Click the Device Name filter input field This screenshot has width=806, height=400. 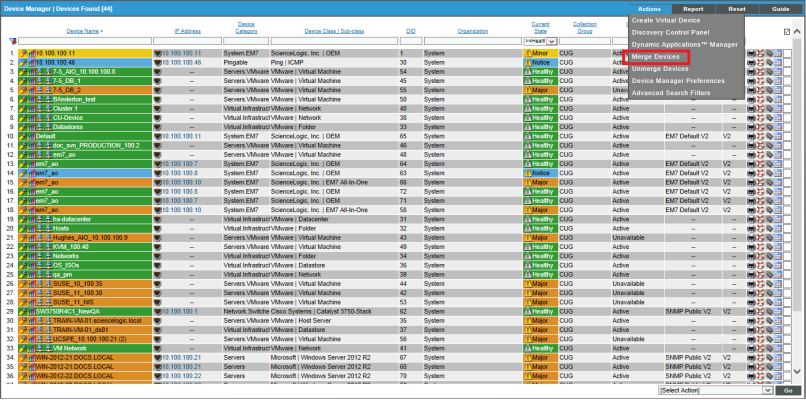85,41
